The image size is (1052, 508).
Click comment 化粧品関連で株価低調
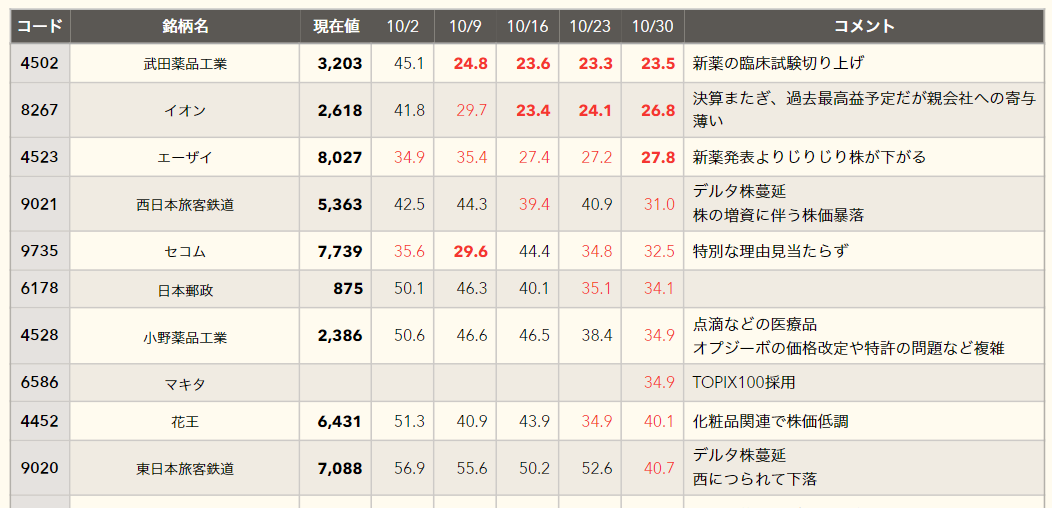tap(771, 422)
